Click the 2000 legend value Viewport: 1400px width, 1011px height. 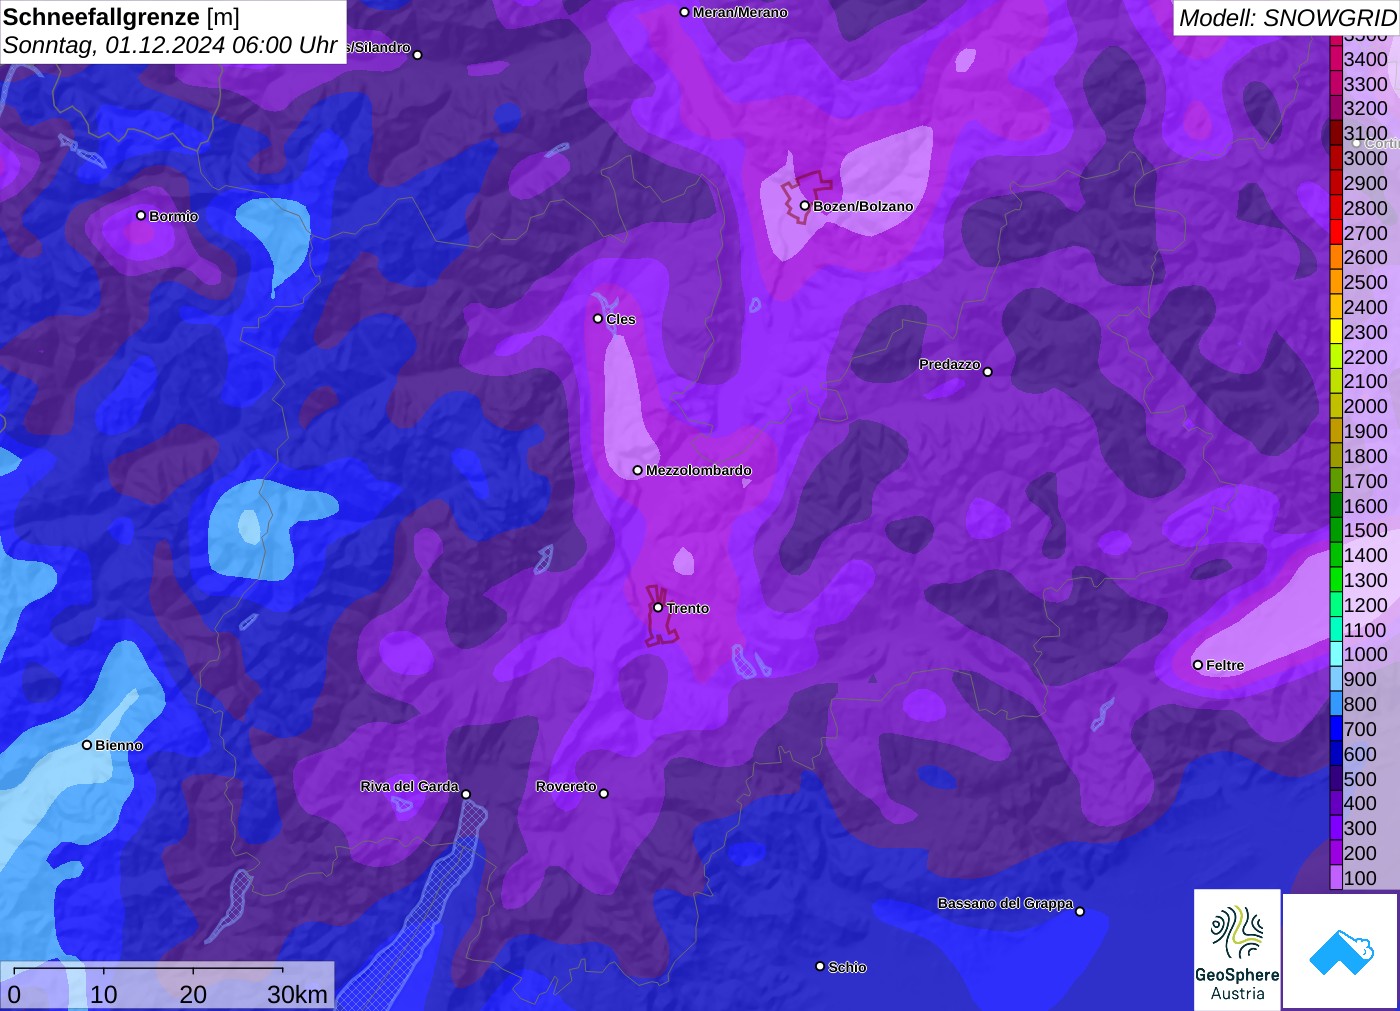[1365, 406]
